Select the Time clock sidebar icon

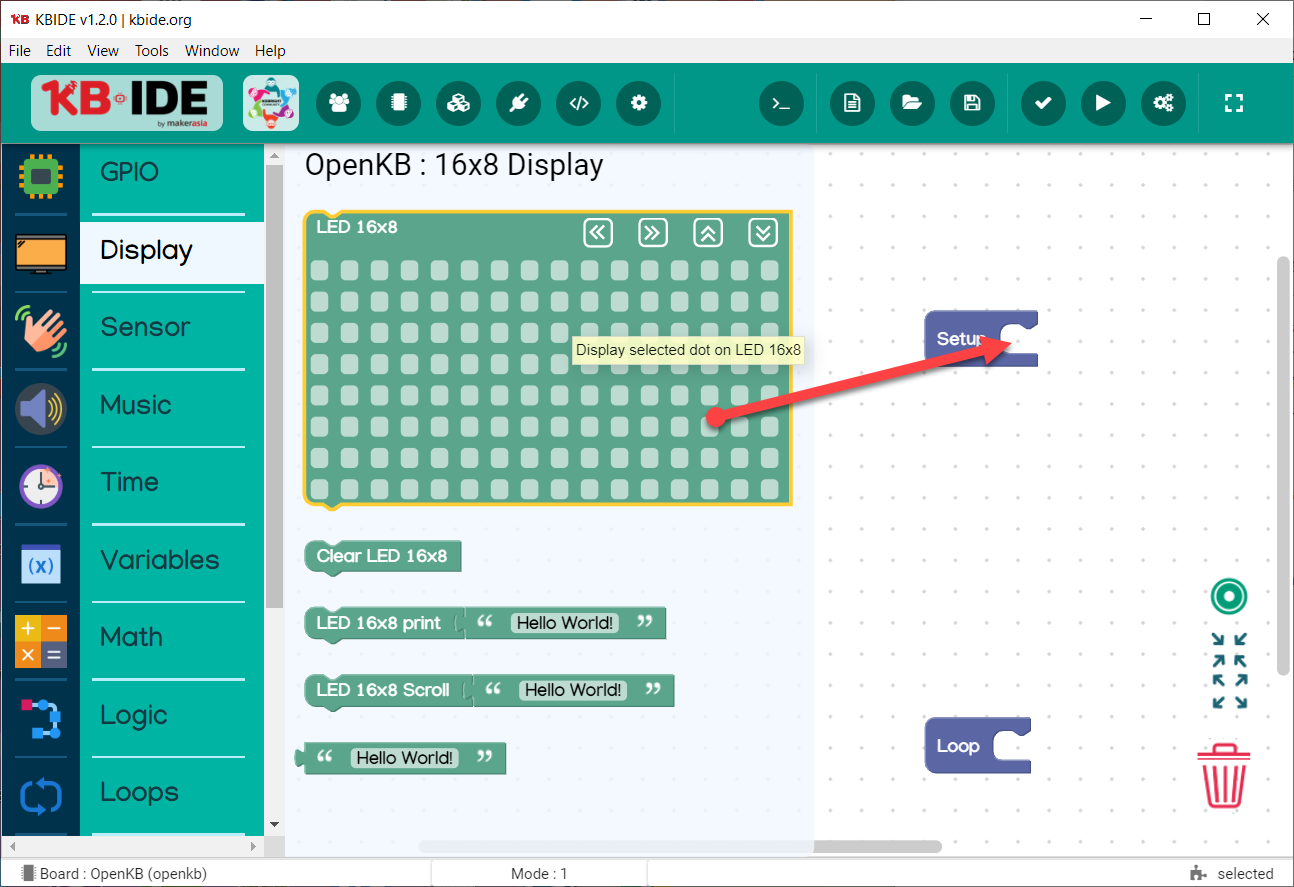(41, 486)
